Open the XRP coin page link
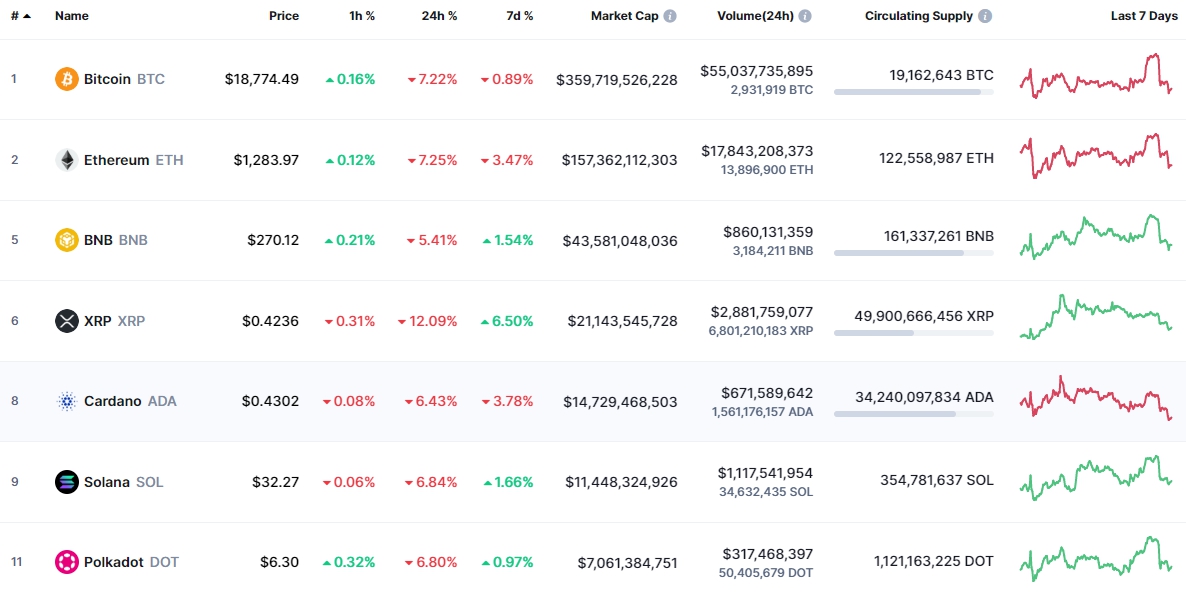 [x=114, y=321]
